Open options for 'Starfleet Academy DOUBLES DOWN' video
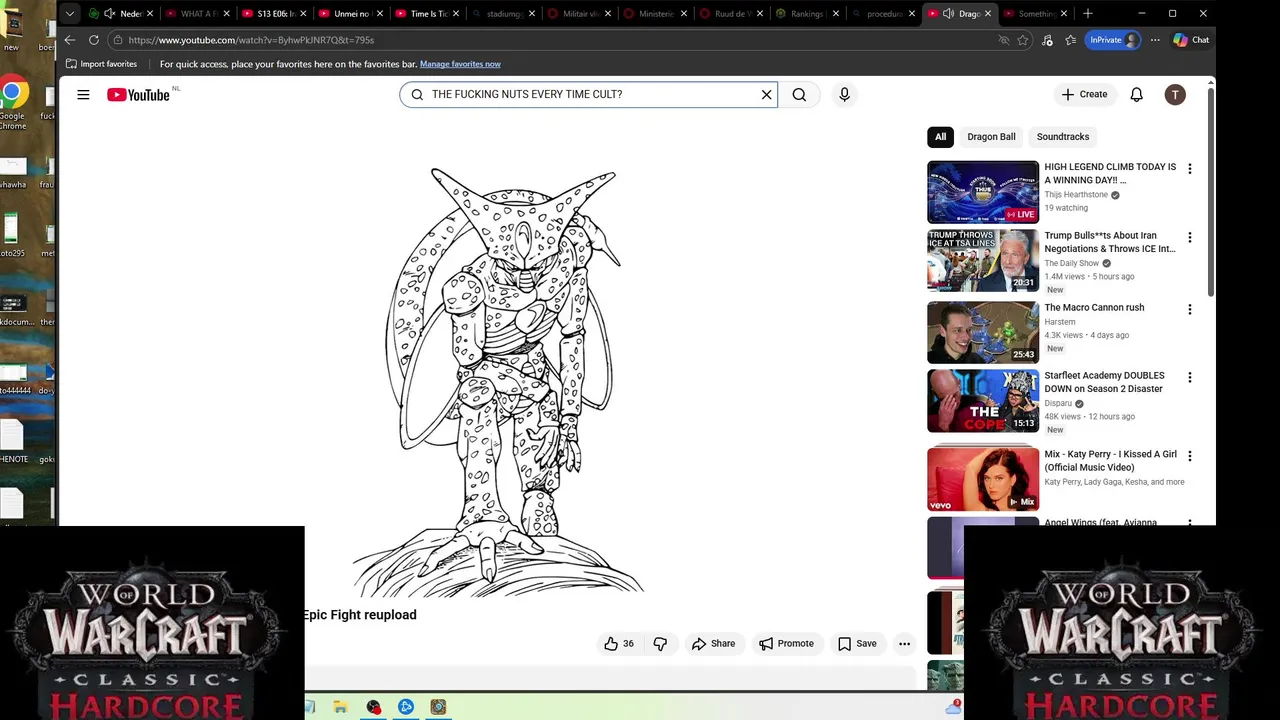 (x=1189, y=378)
